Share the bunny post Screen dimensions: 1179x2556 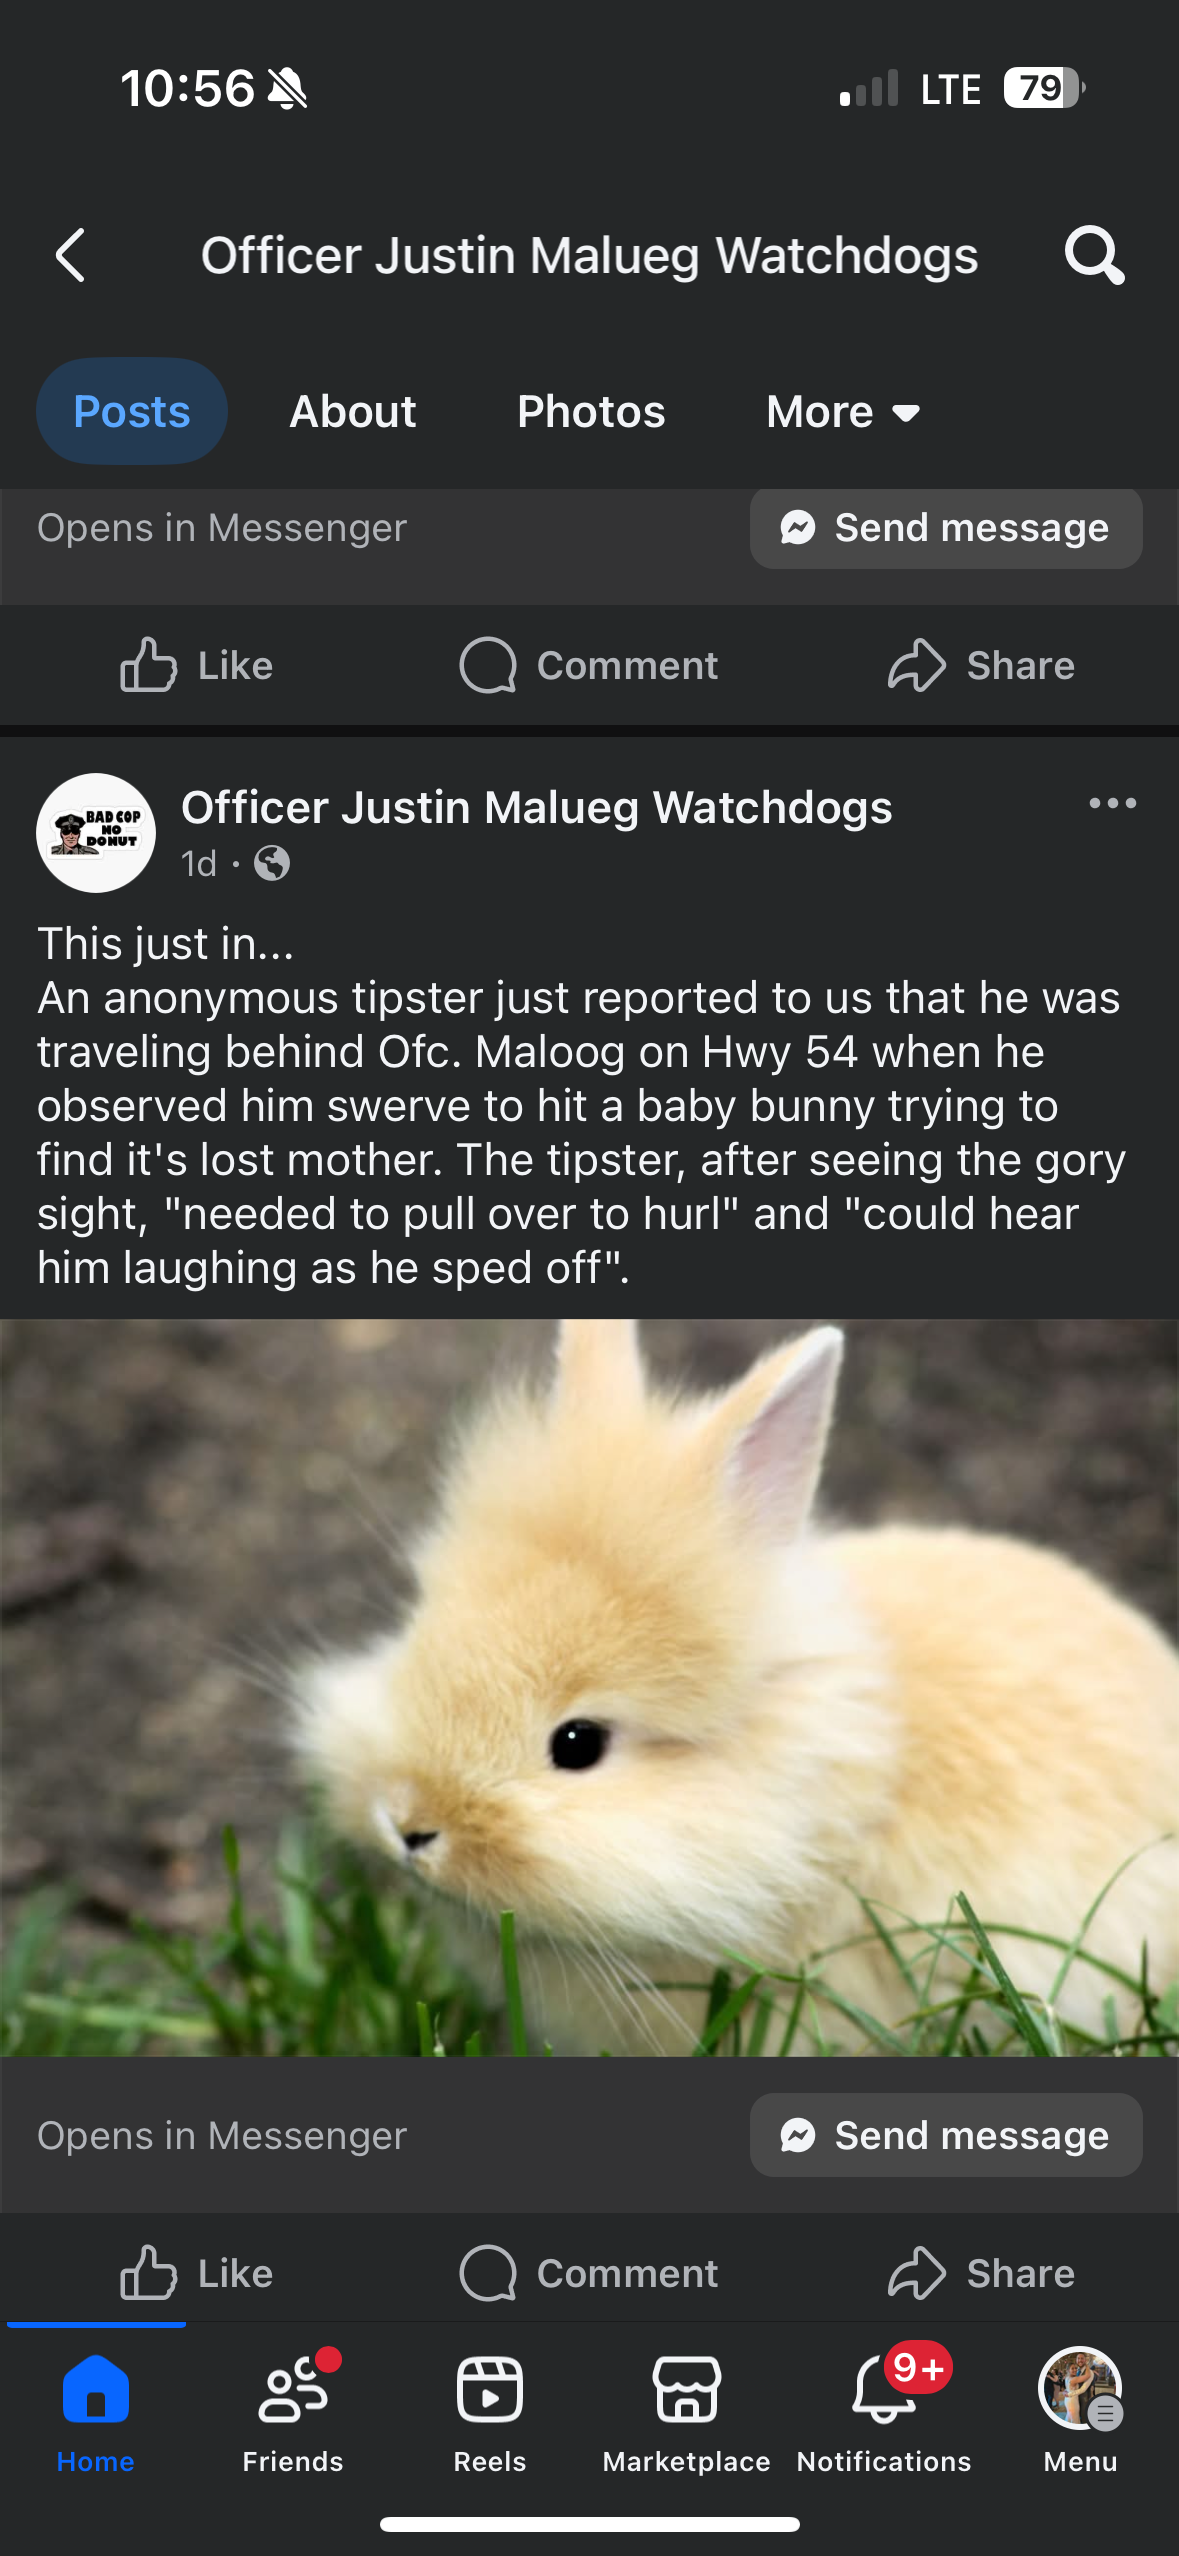pos(981,2273)
